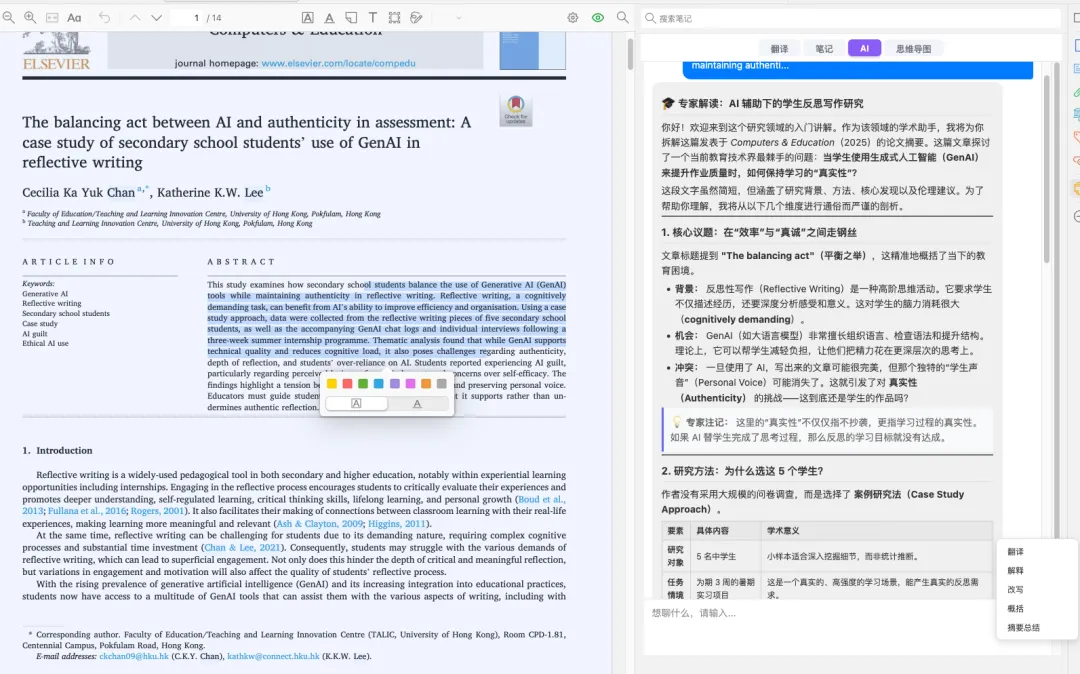1080x674 pixels.
Task: Open the Ash & Clayton, 2009 citation
Action: (320, 523)
